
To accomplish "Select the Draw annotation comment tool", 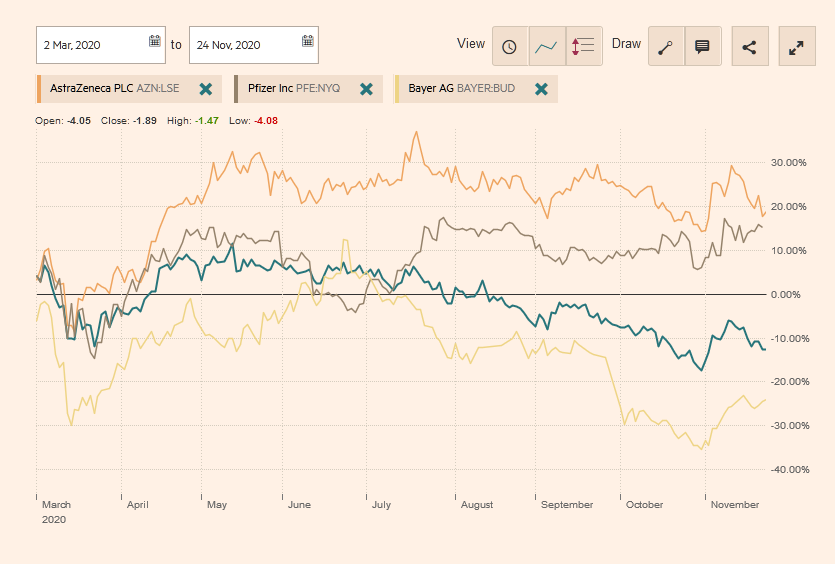I will [x=702, y=46].
